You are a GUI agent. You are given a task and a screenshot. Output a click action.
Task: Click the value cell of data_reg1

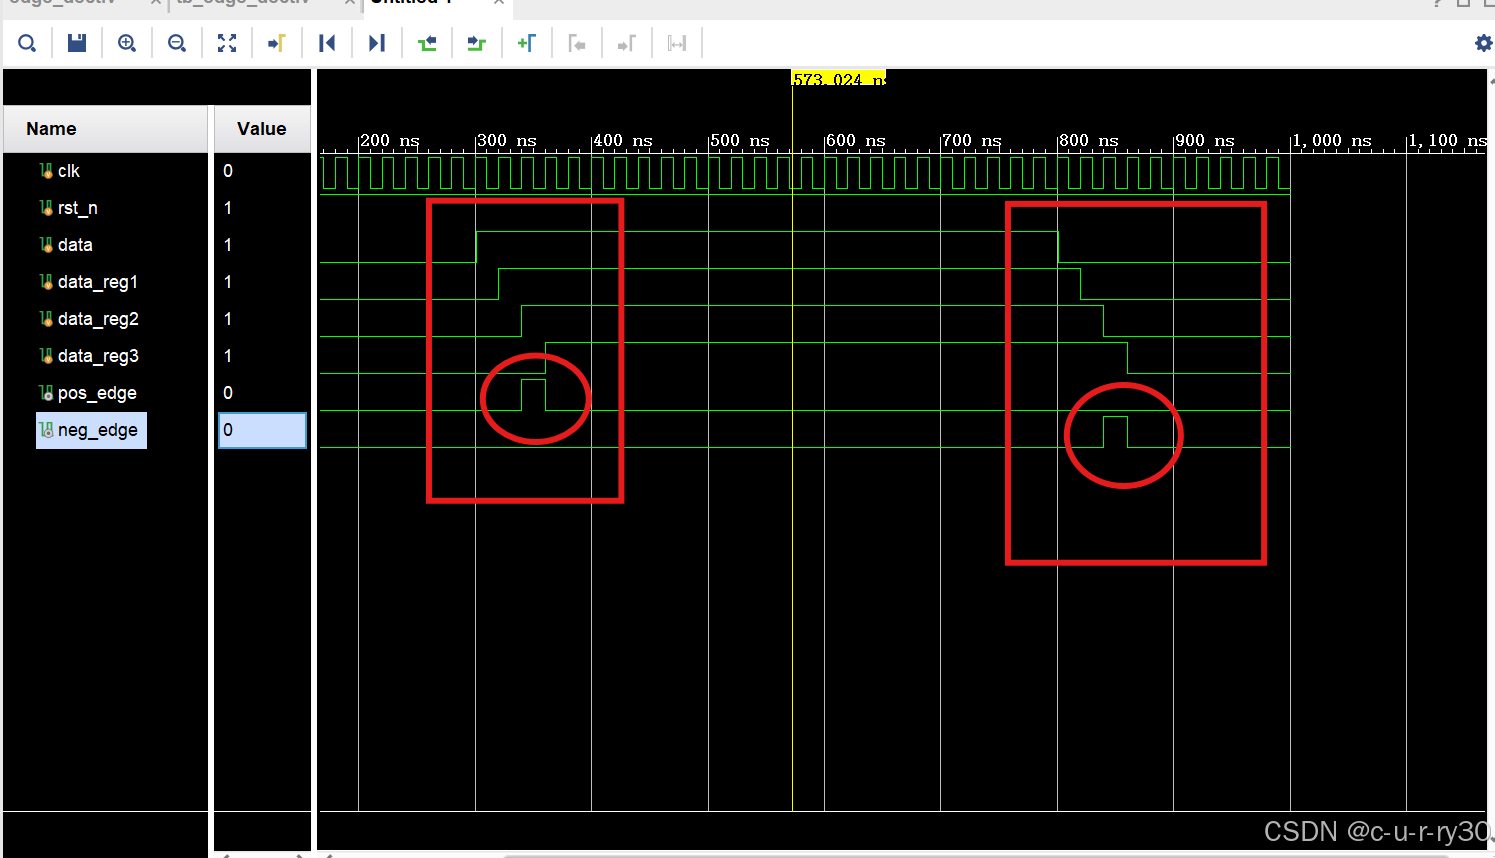point(262,282)
